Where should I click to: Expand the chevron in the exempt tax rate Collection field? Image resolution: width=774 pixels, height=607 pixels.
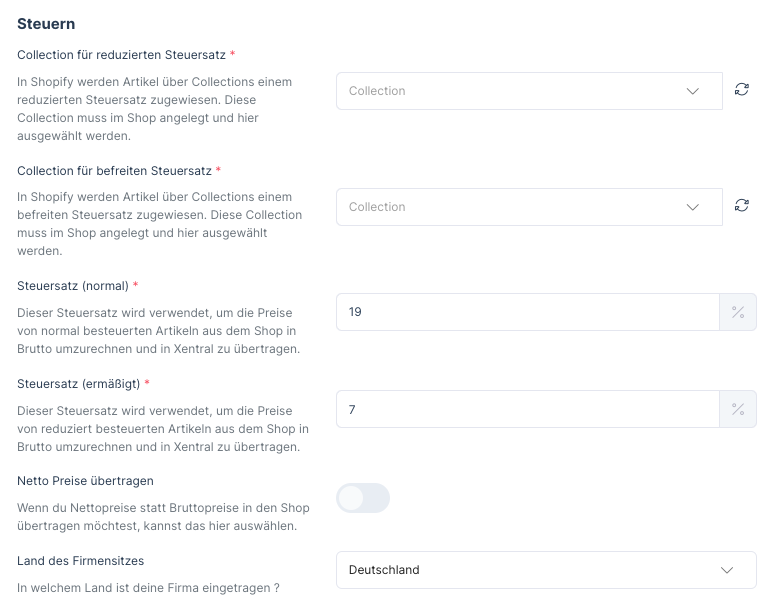coord(693,207)
